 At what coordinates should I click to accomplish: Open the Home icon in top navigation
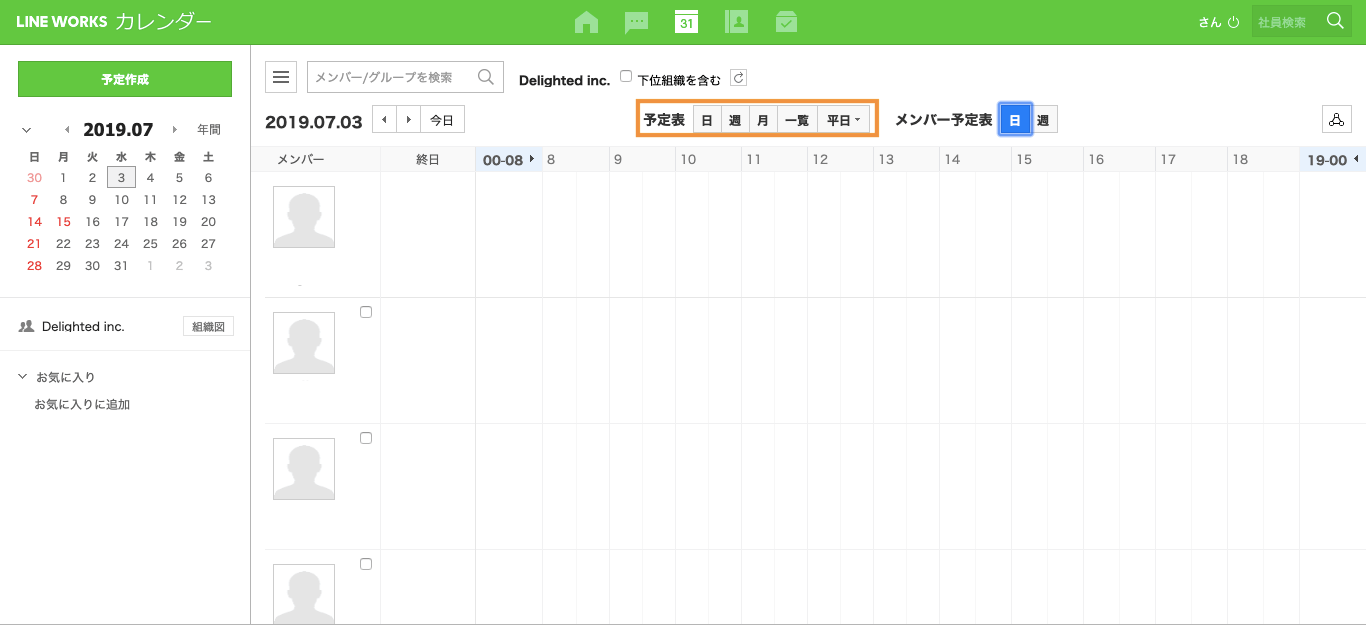[x=586, y=22]
